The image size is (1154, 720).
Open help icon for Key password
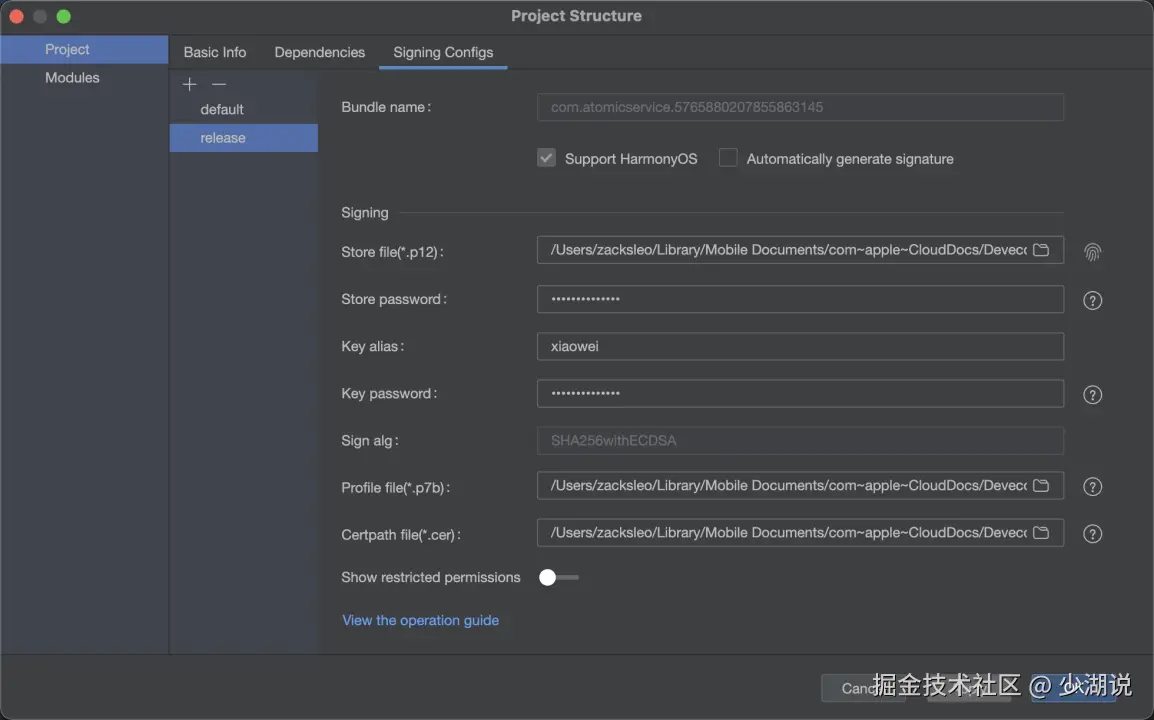(1093, 395)
